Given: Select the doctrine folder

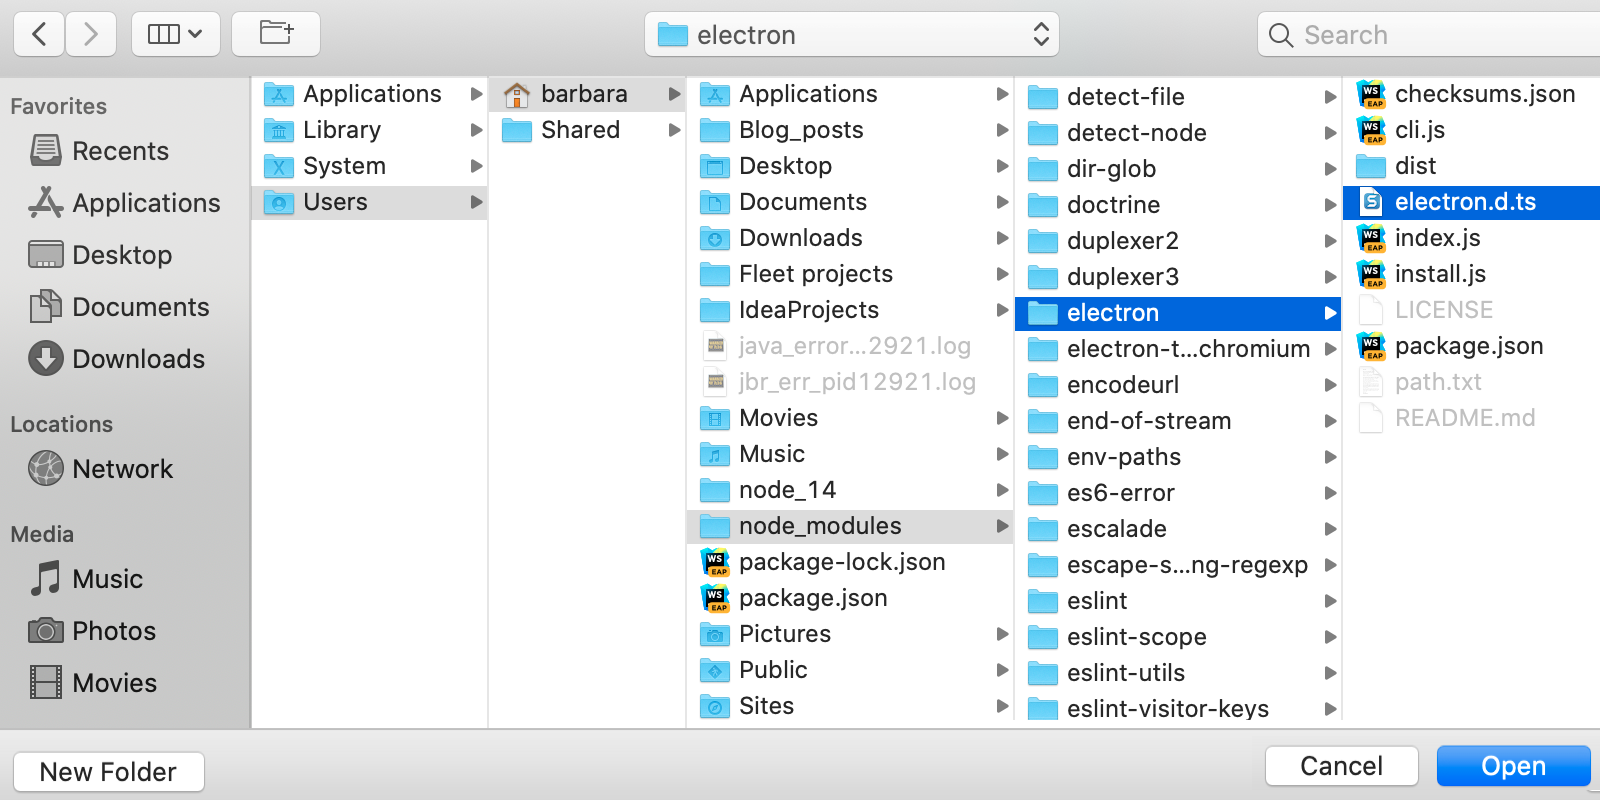Looking at the screenshot, I should [1178, 205].
